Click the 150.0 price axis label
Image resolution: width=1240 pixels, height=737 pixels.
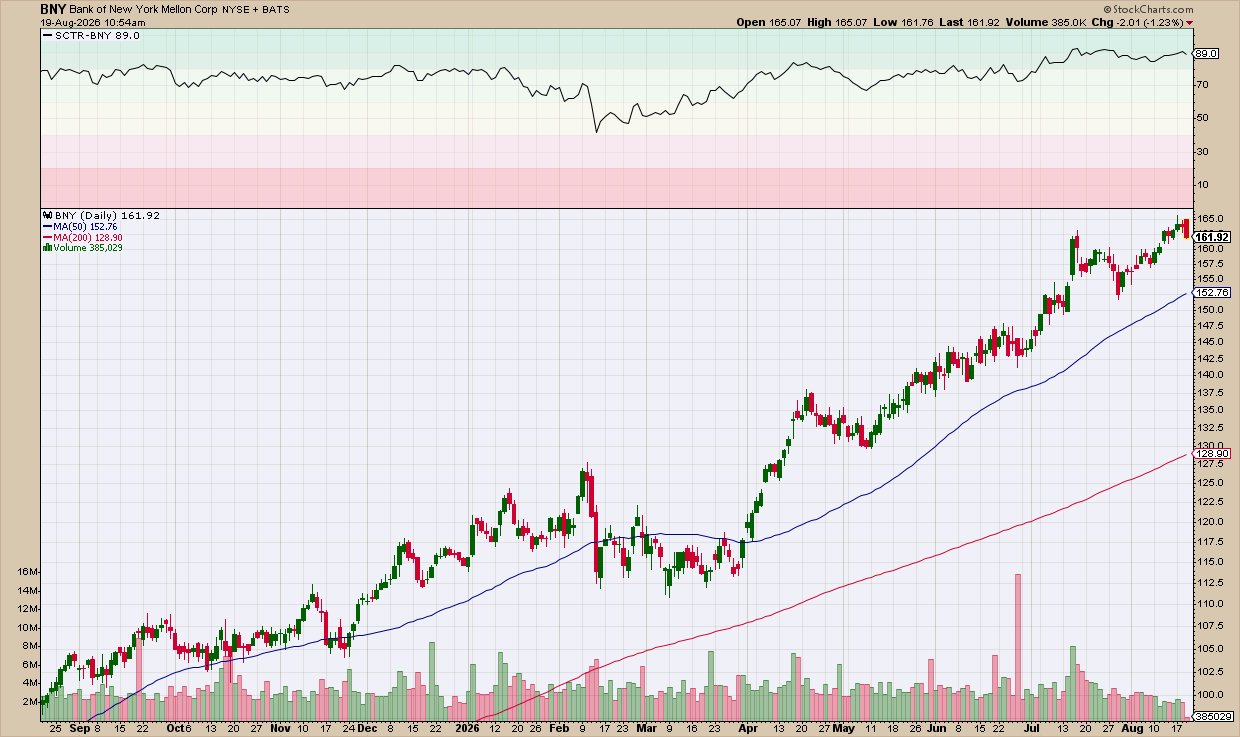tap(1209, 309)
